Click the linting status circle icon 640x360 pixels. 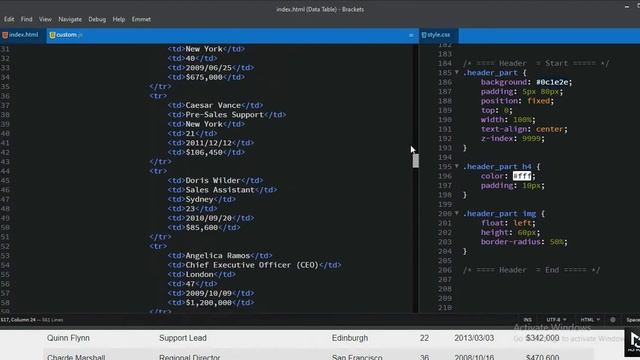pyautogui.click(x=613, y=320)
